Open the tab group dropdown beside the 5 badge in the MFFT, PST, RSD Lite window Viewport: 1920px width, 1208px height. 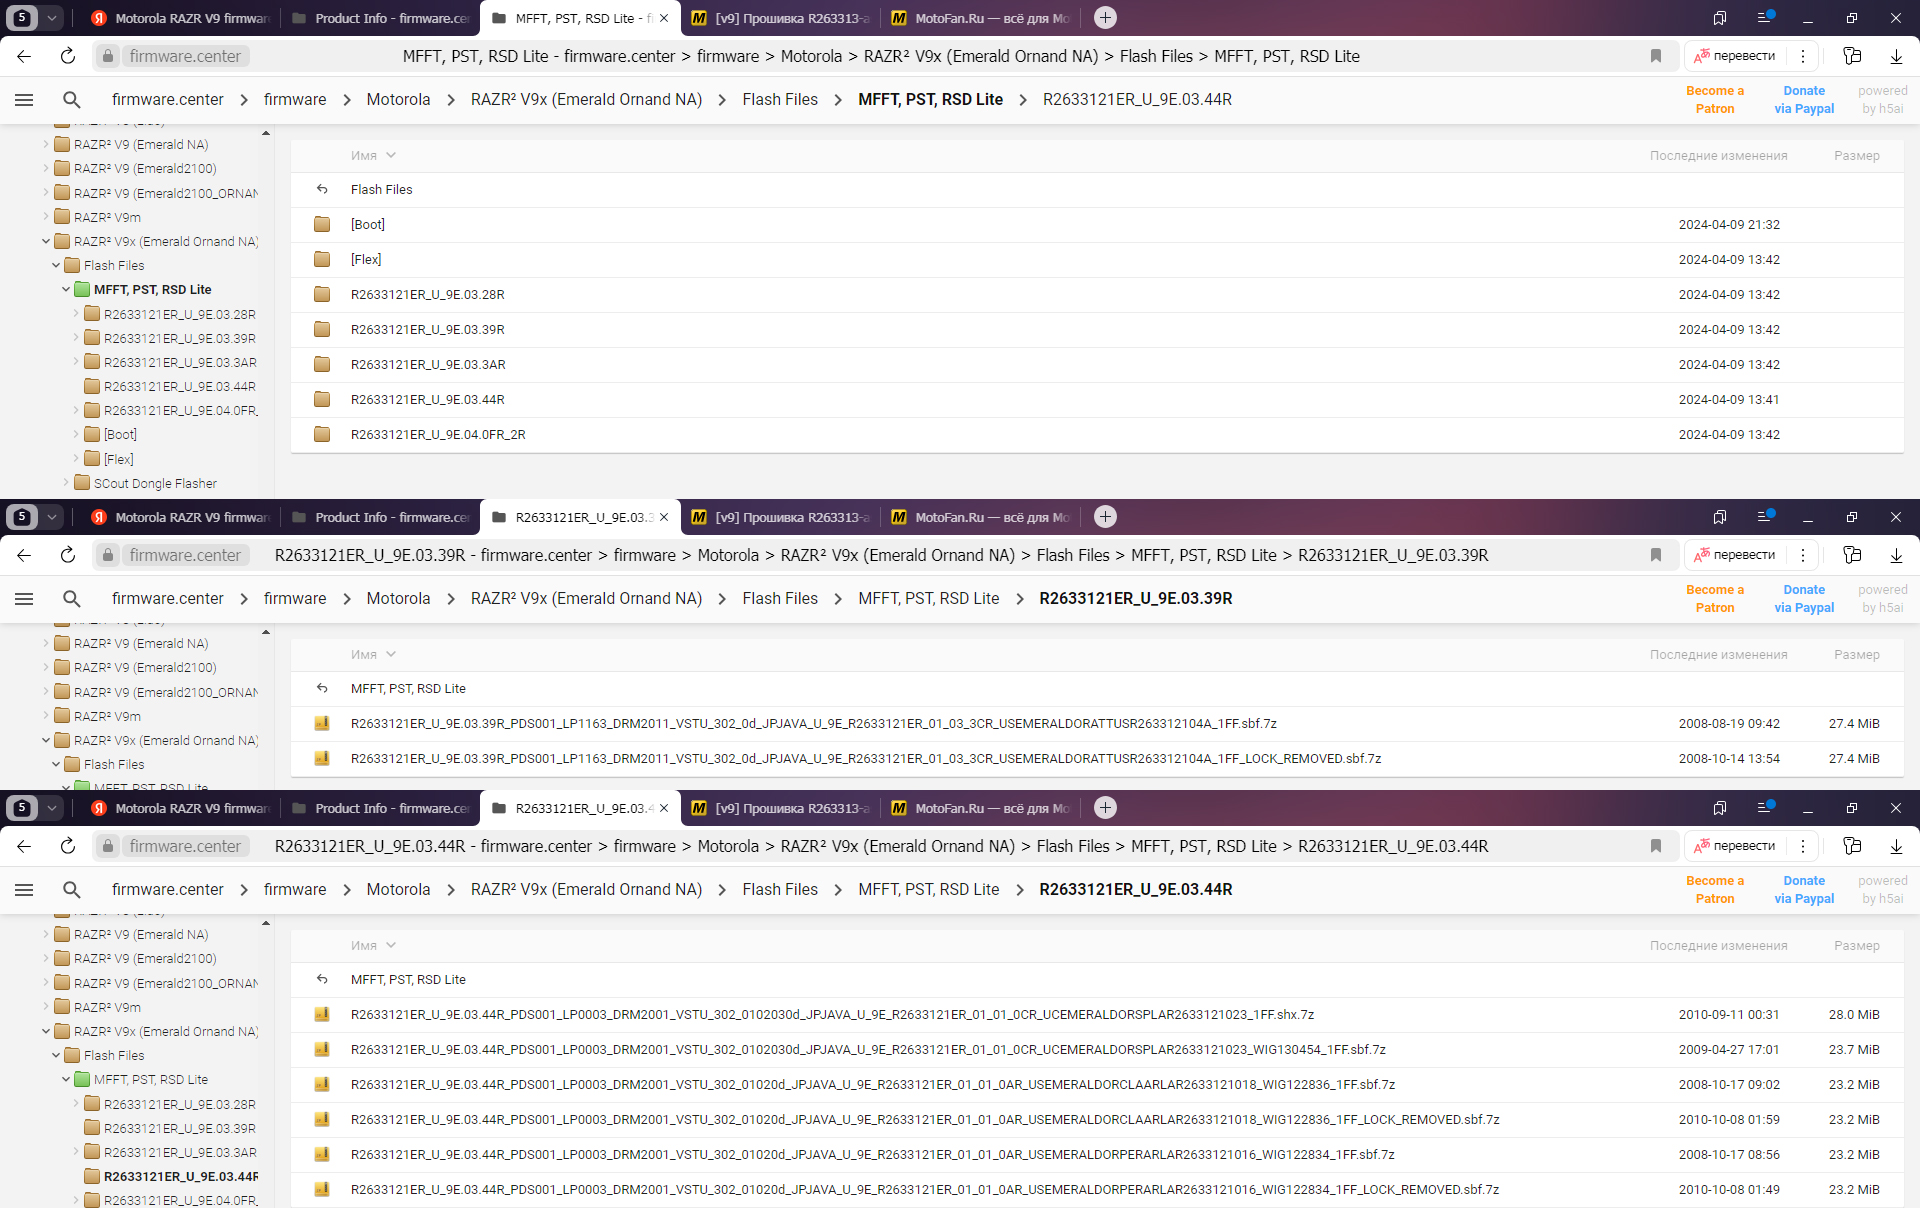pos(51,18)
